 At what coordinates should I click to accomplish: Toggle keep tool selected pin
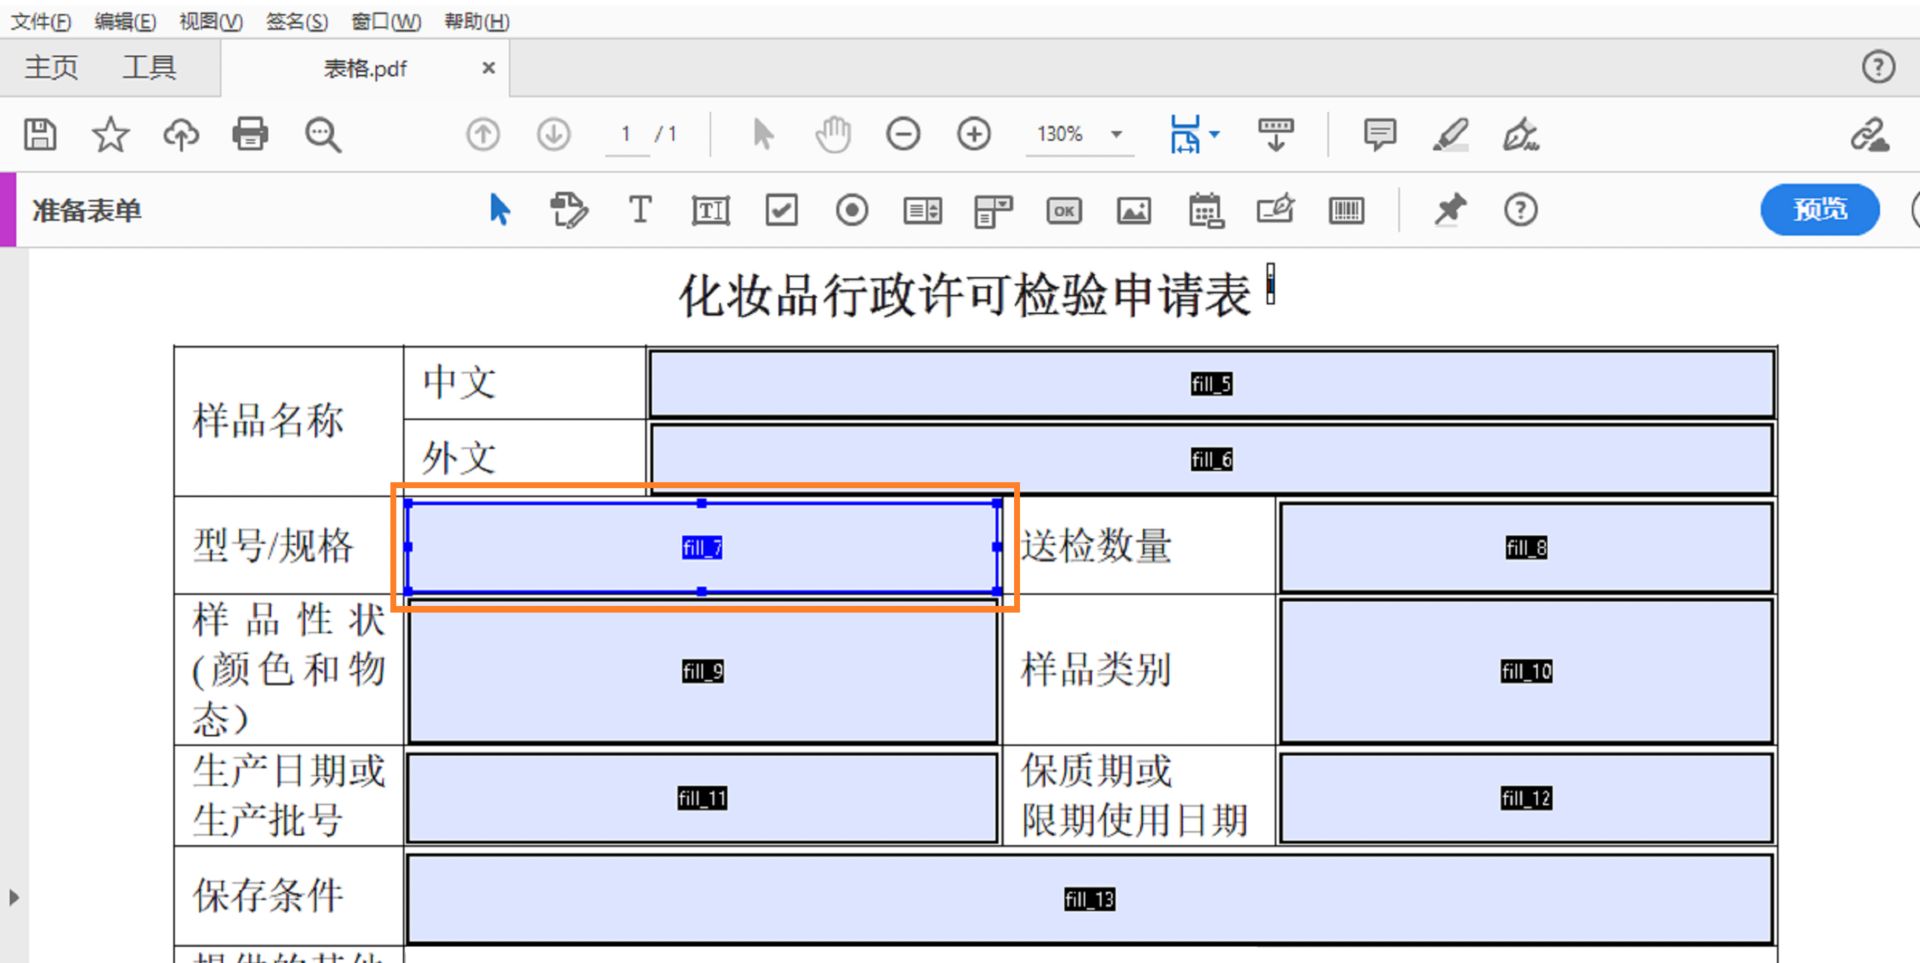1451,210
